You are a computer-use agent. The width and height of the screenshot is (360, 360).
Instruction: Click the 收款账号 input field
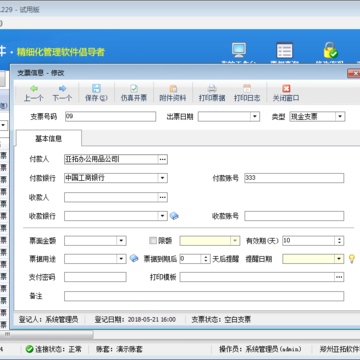(294, 216)
